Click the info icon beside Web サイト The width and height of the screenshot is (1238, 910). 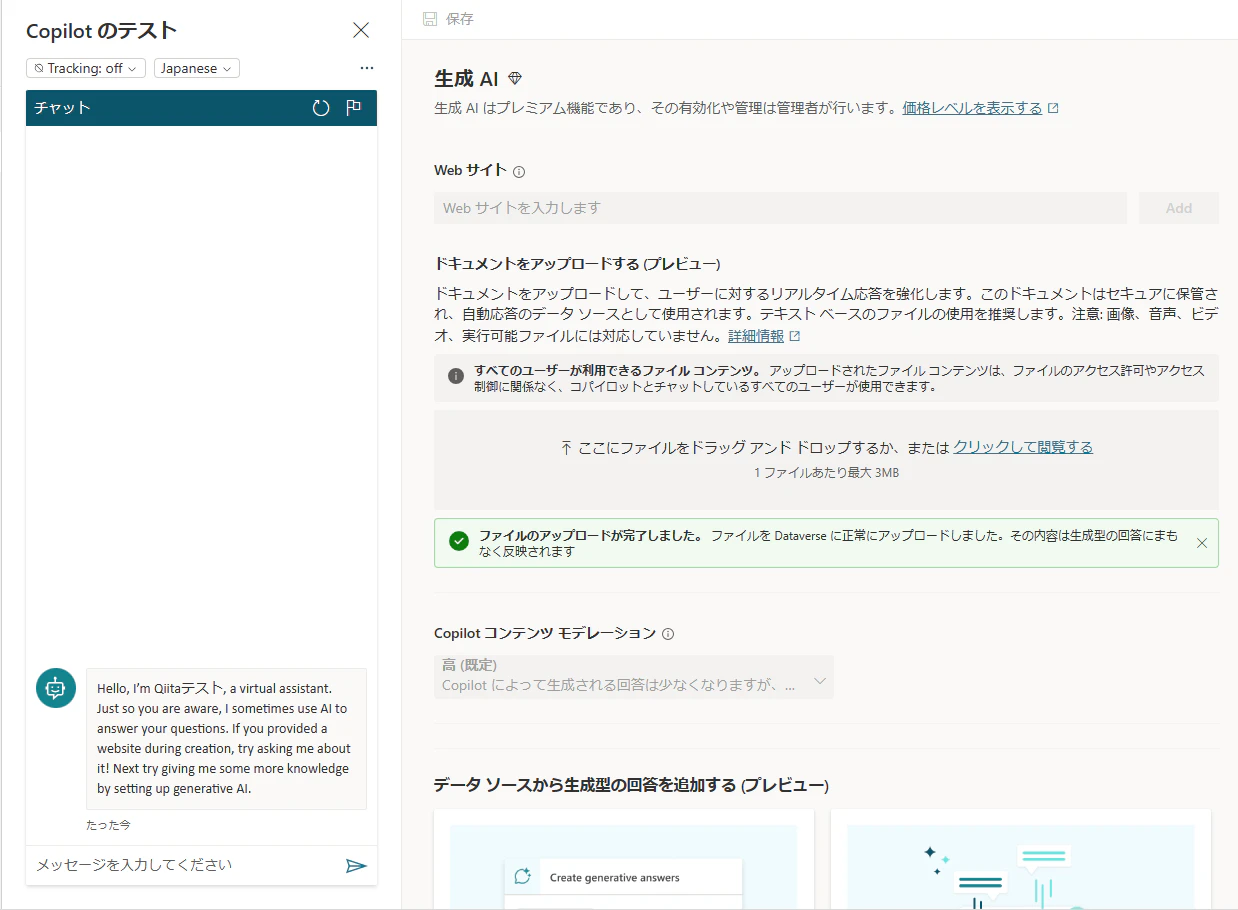click(519, 172)
